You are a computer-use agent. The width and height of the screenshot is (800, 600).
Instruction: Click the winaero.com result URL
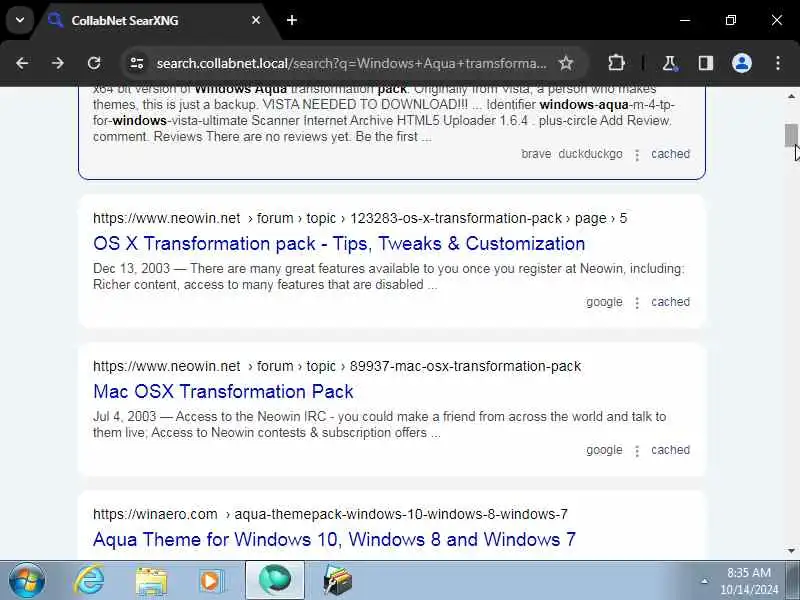[x=330, y=514]
